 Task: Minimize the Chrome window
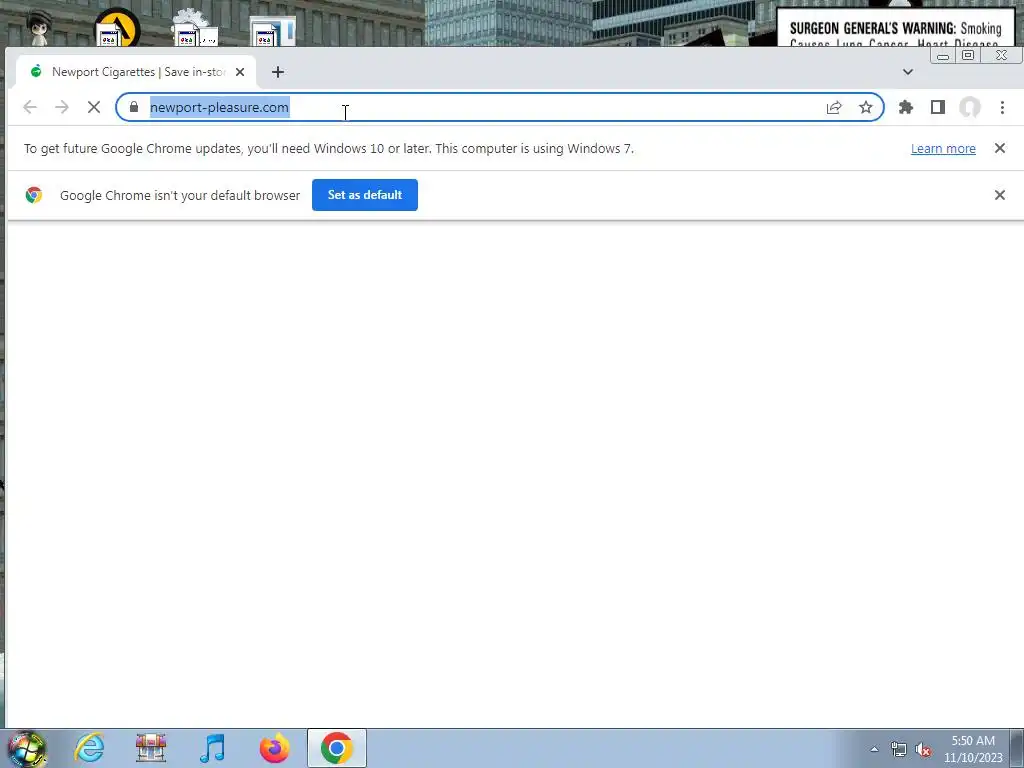pyautogui.click(x=943, y=56)
